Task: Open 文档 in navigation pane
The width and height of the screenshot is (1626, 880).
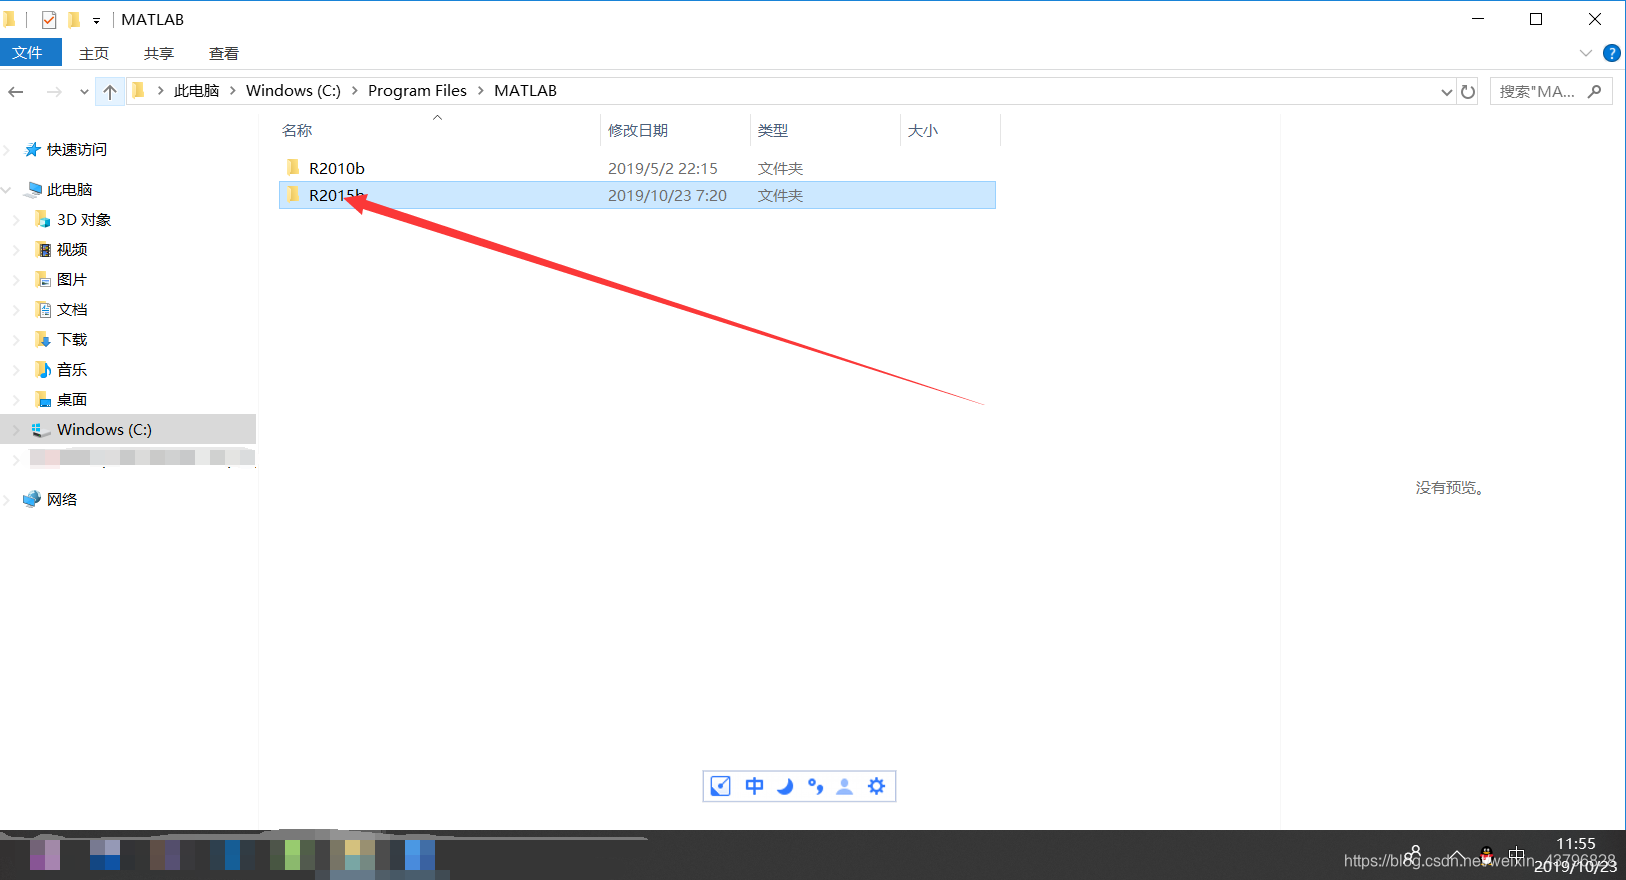Action: tap(72, 310)
